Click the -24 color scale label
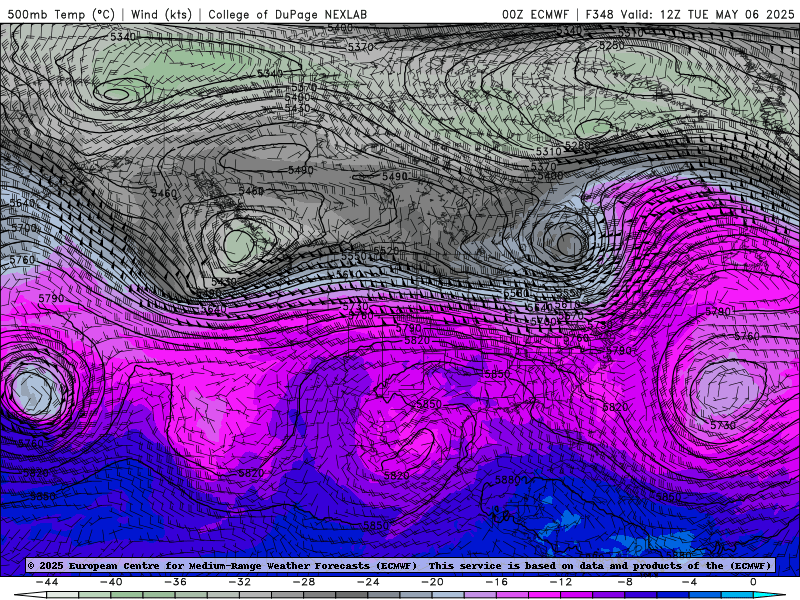The width and height of the screenshot is (800, 600). [x=368, y=582]
